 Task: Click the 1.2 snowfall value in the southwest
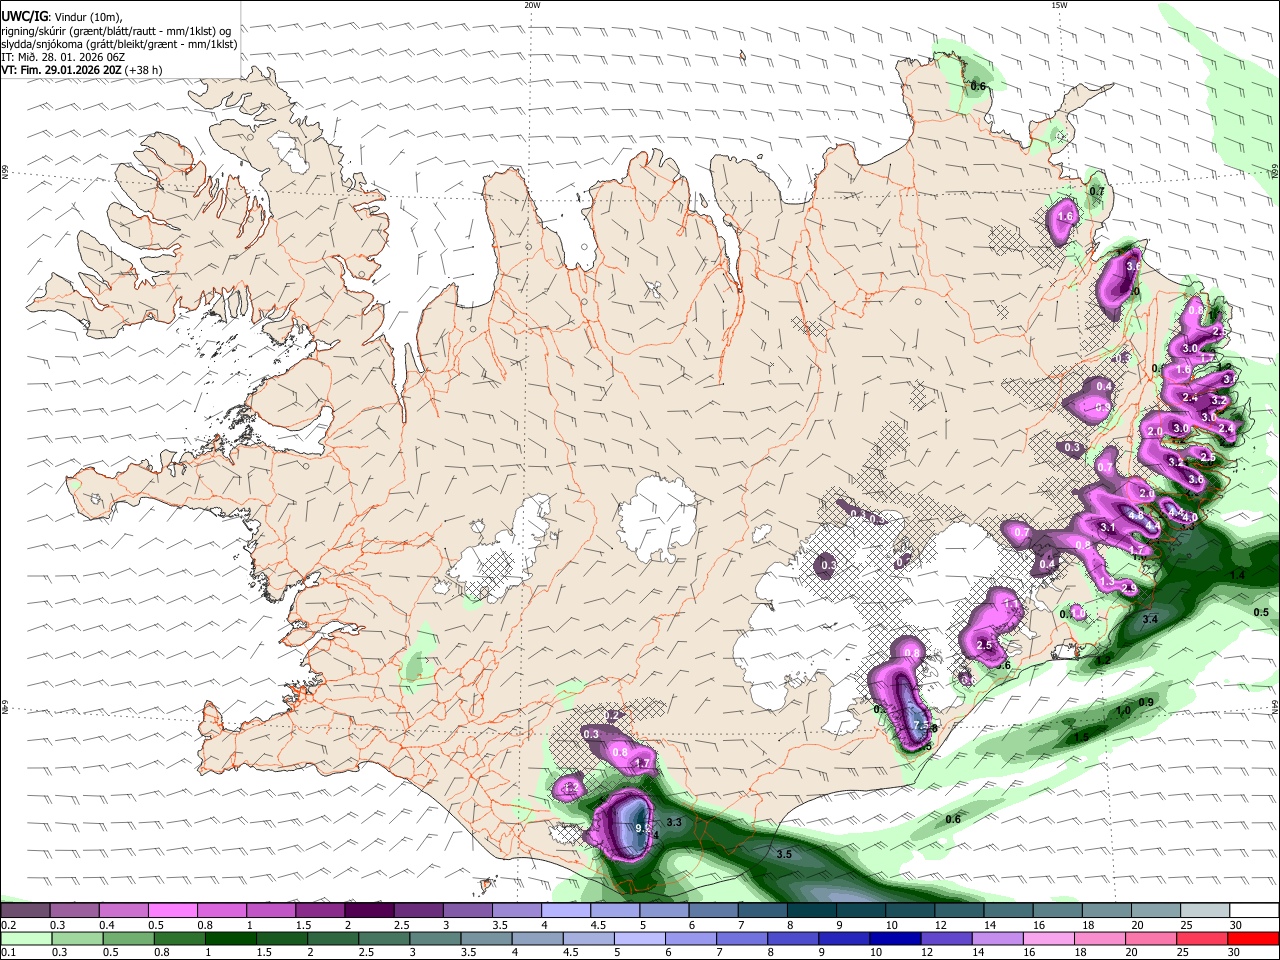[x=571, y=789]
